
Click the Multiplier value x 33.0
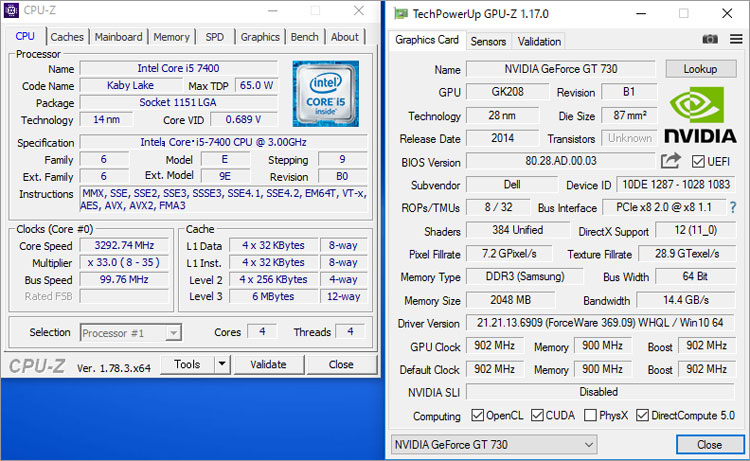tap(124, 263)
